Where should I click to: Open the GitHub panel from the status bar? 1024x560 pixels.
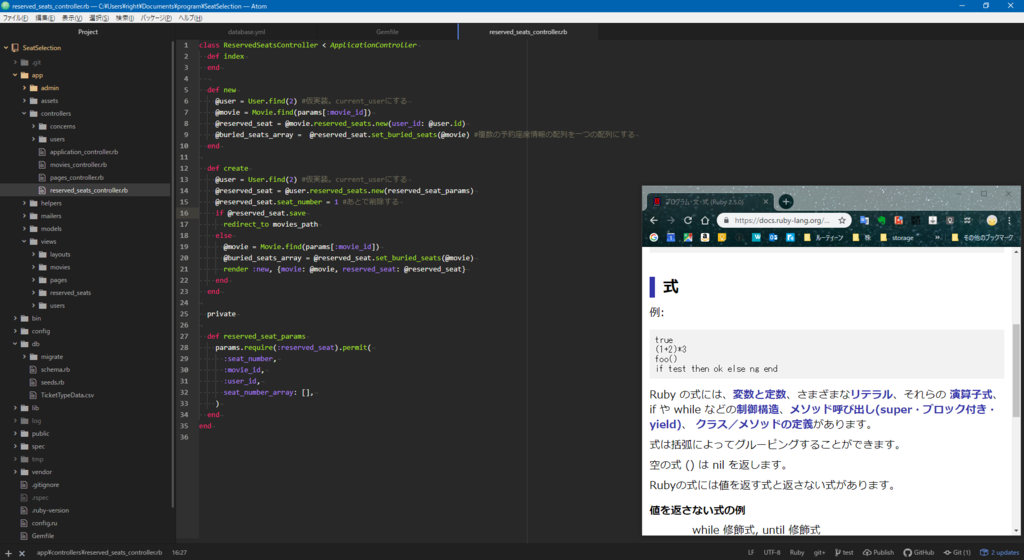918,552
